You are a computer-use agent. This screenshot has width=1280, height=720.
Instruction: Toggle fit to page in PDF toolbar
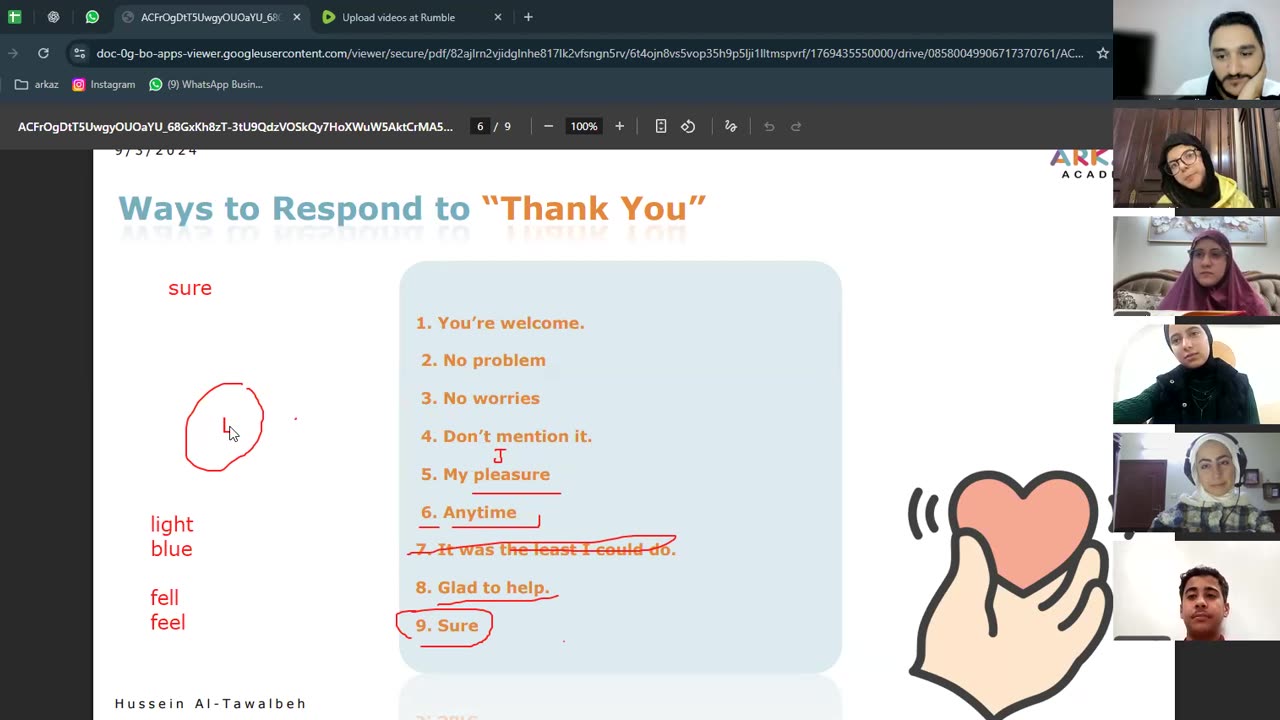point(660,126)
